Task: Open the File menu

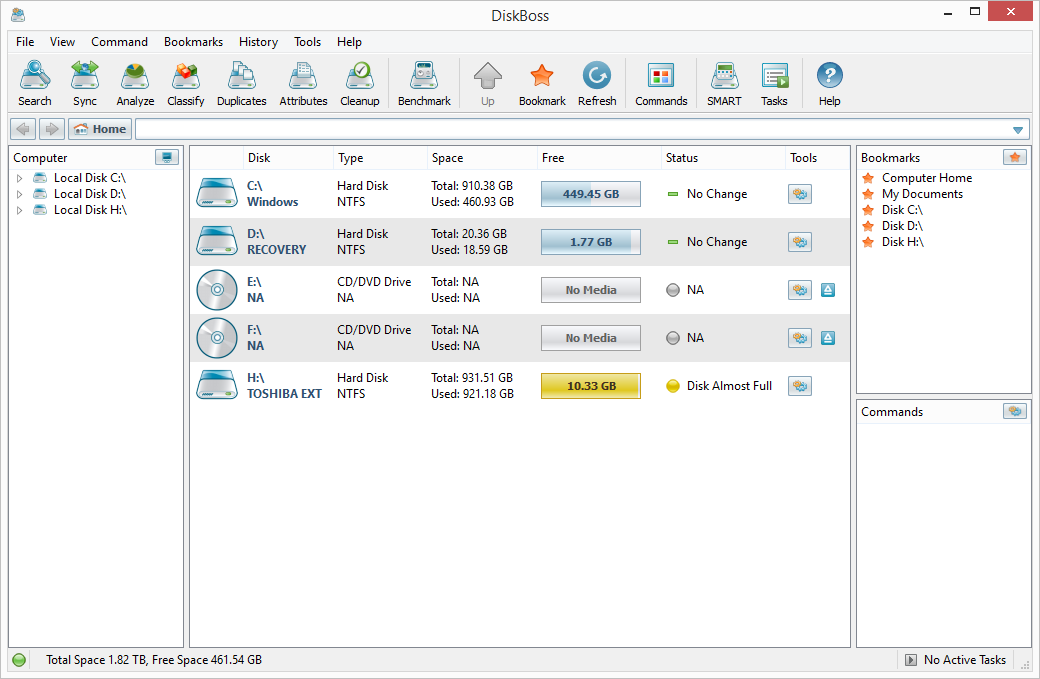Action: 25,42
